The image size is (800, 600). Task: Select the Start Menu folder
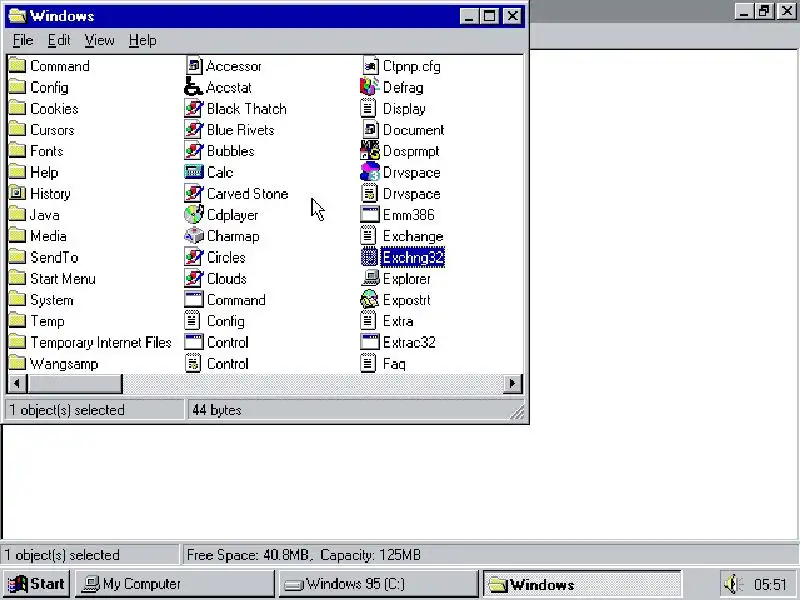point(52,279)
